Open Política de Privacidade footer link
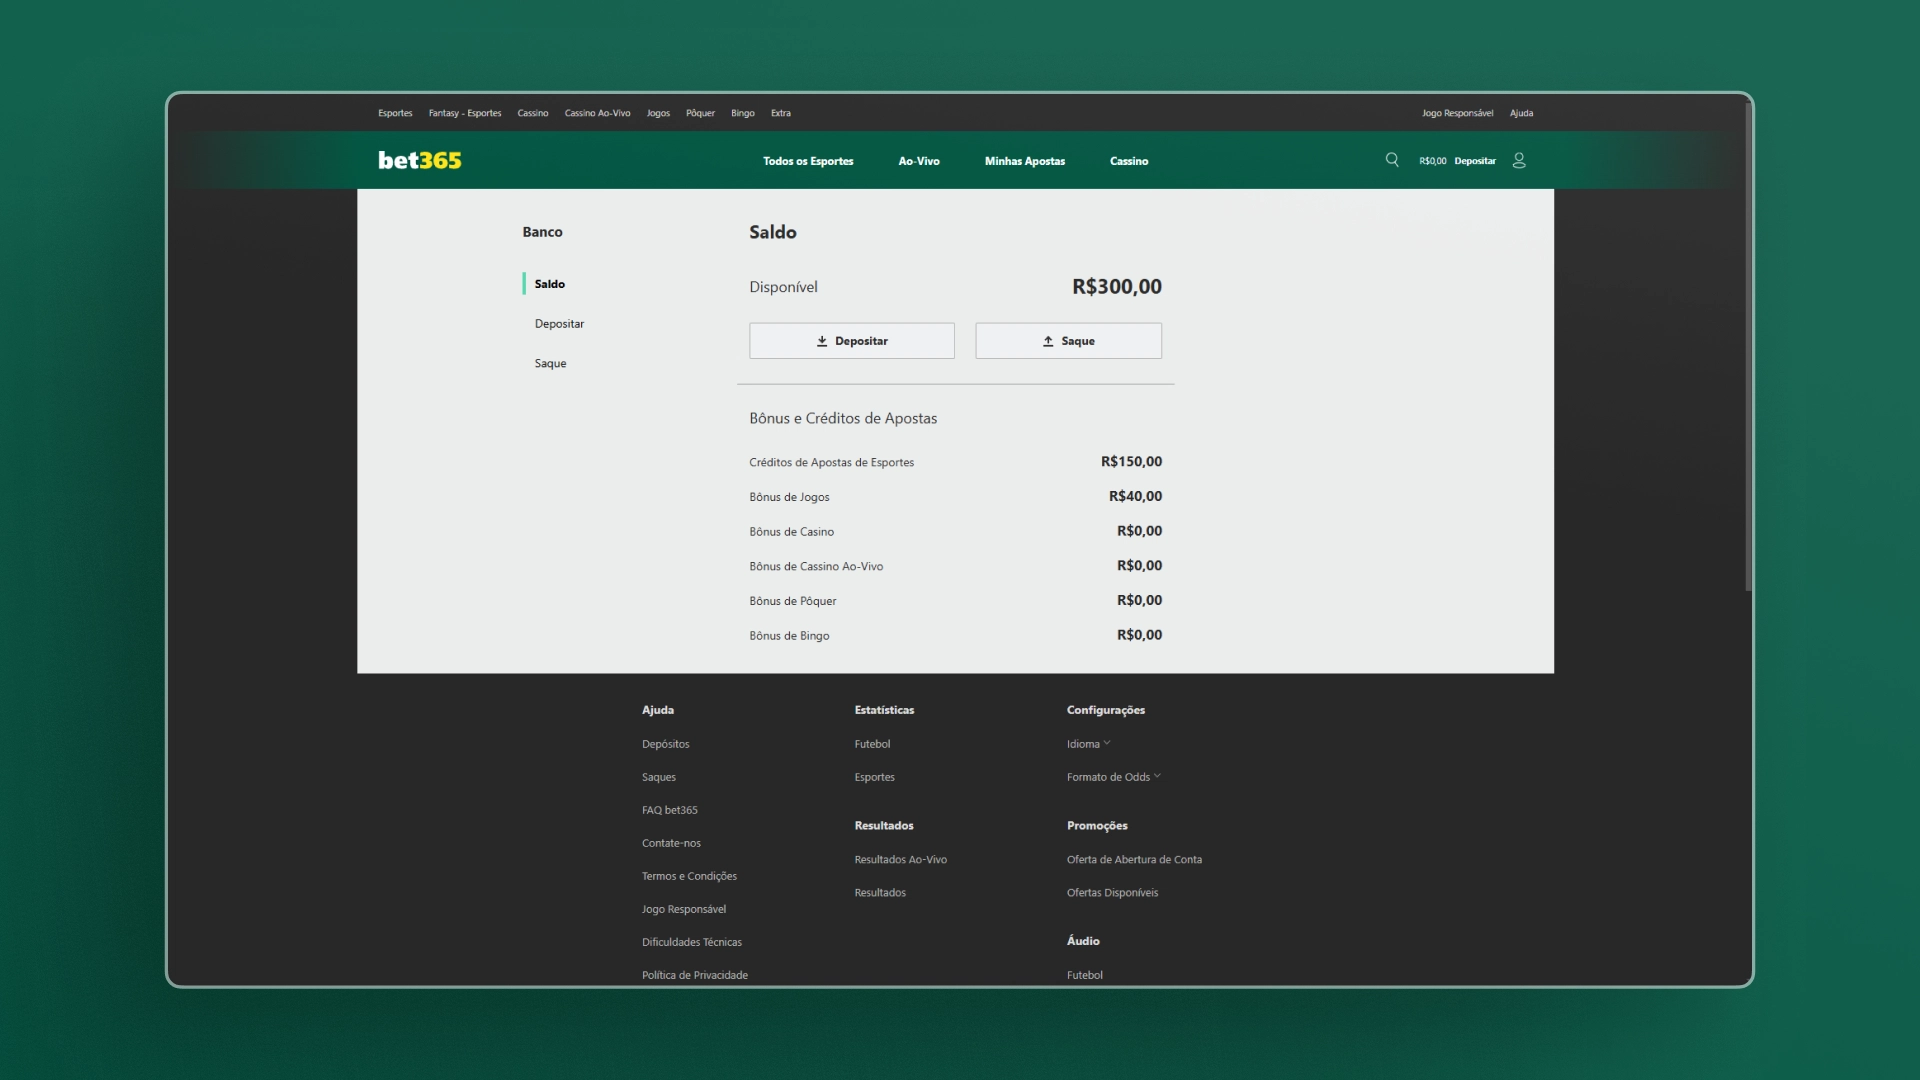Screen dimensions: 1920x1080 click(695, 975)
